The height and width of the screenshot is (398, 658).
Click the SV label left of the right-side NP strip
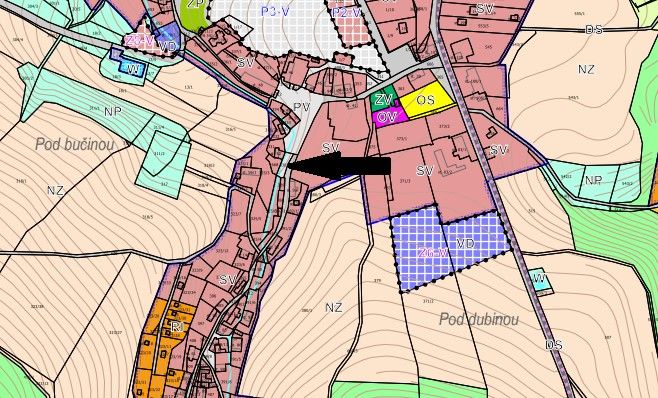coord(499,150)
